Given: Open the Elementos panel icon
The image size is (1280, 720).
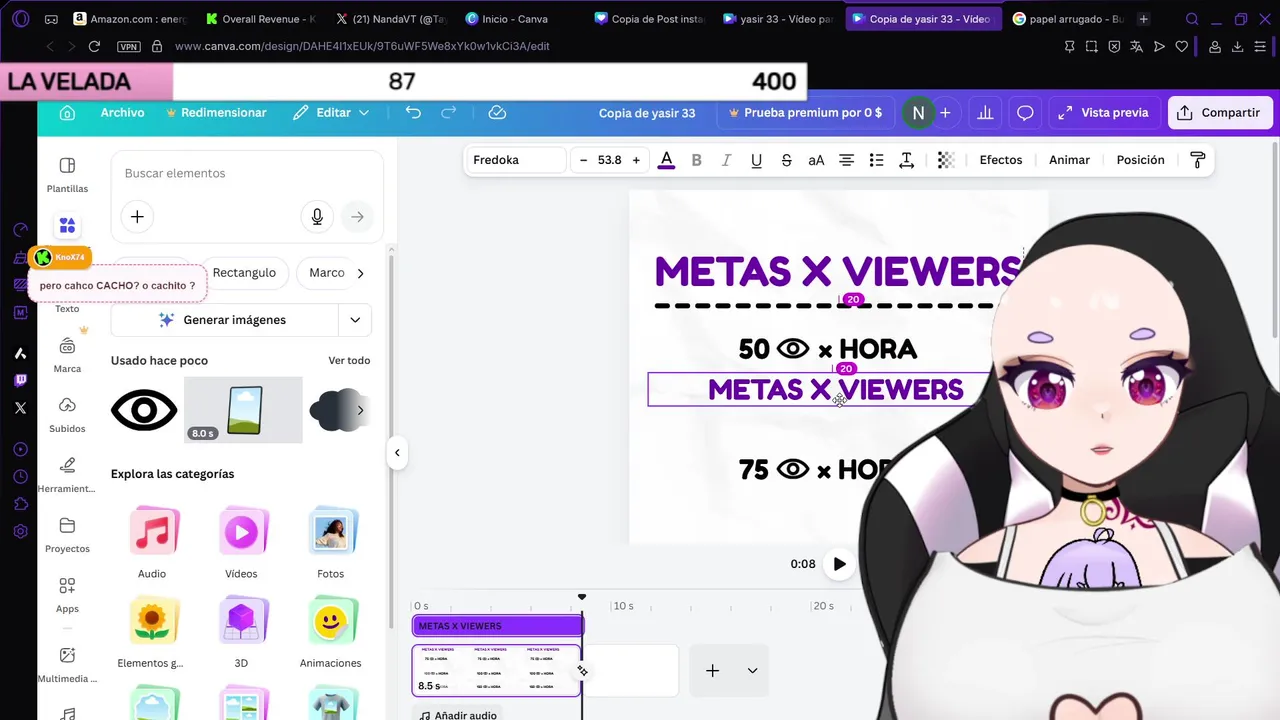Looking at the screenshot, I should coord(67,226).
